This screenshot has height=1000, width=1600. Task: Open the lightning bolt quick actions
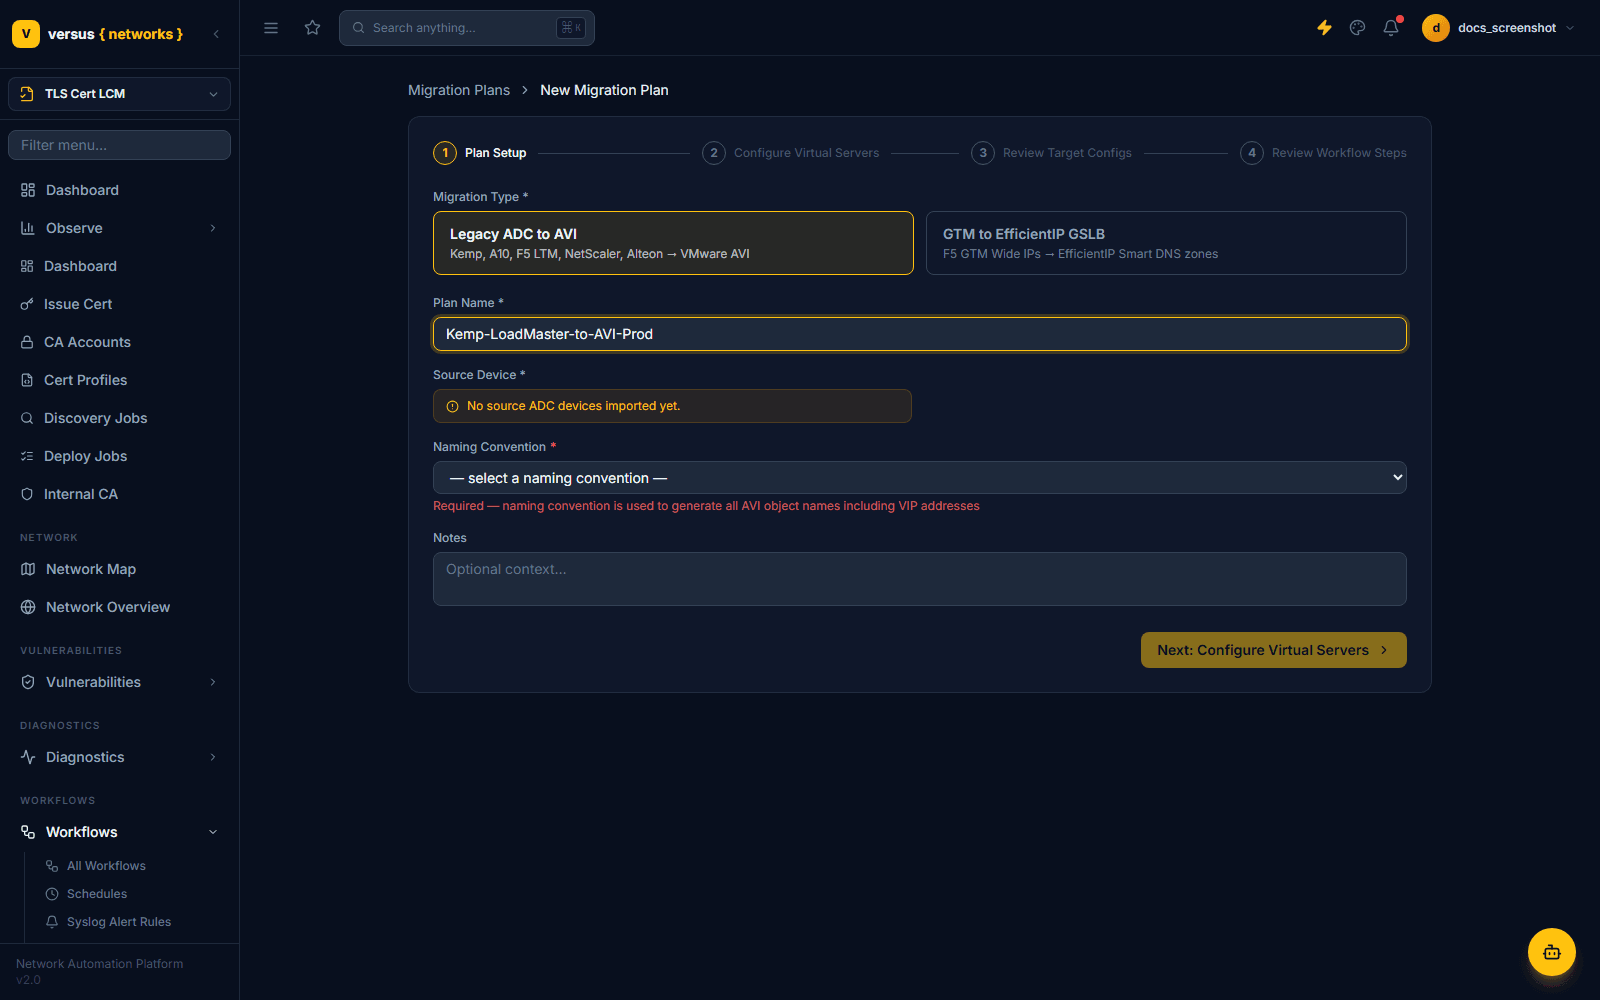click(x=1324, y=28)
